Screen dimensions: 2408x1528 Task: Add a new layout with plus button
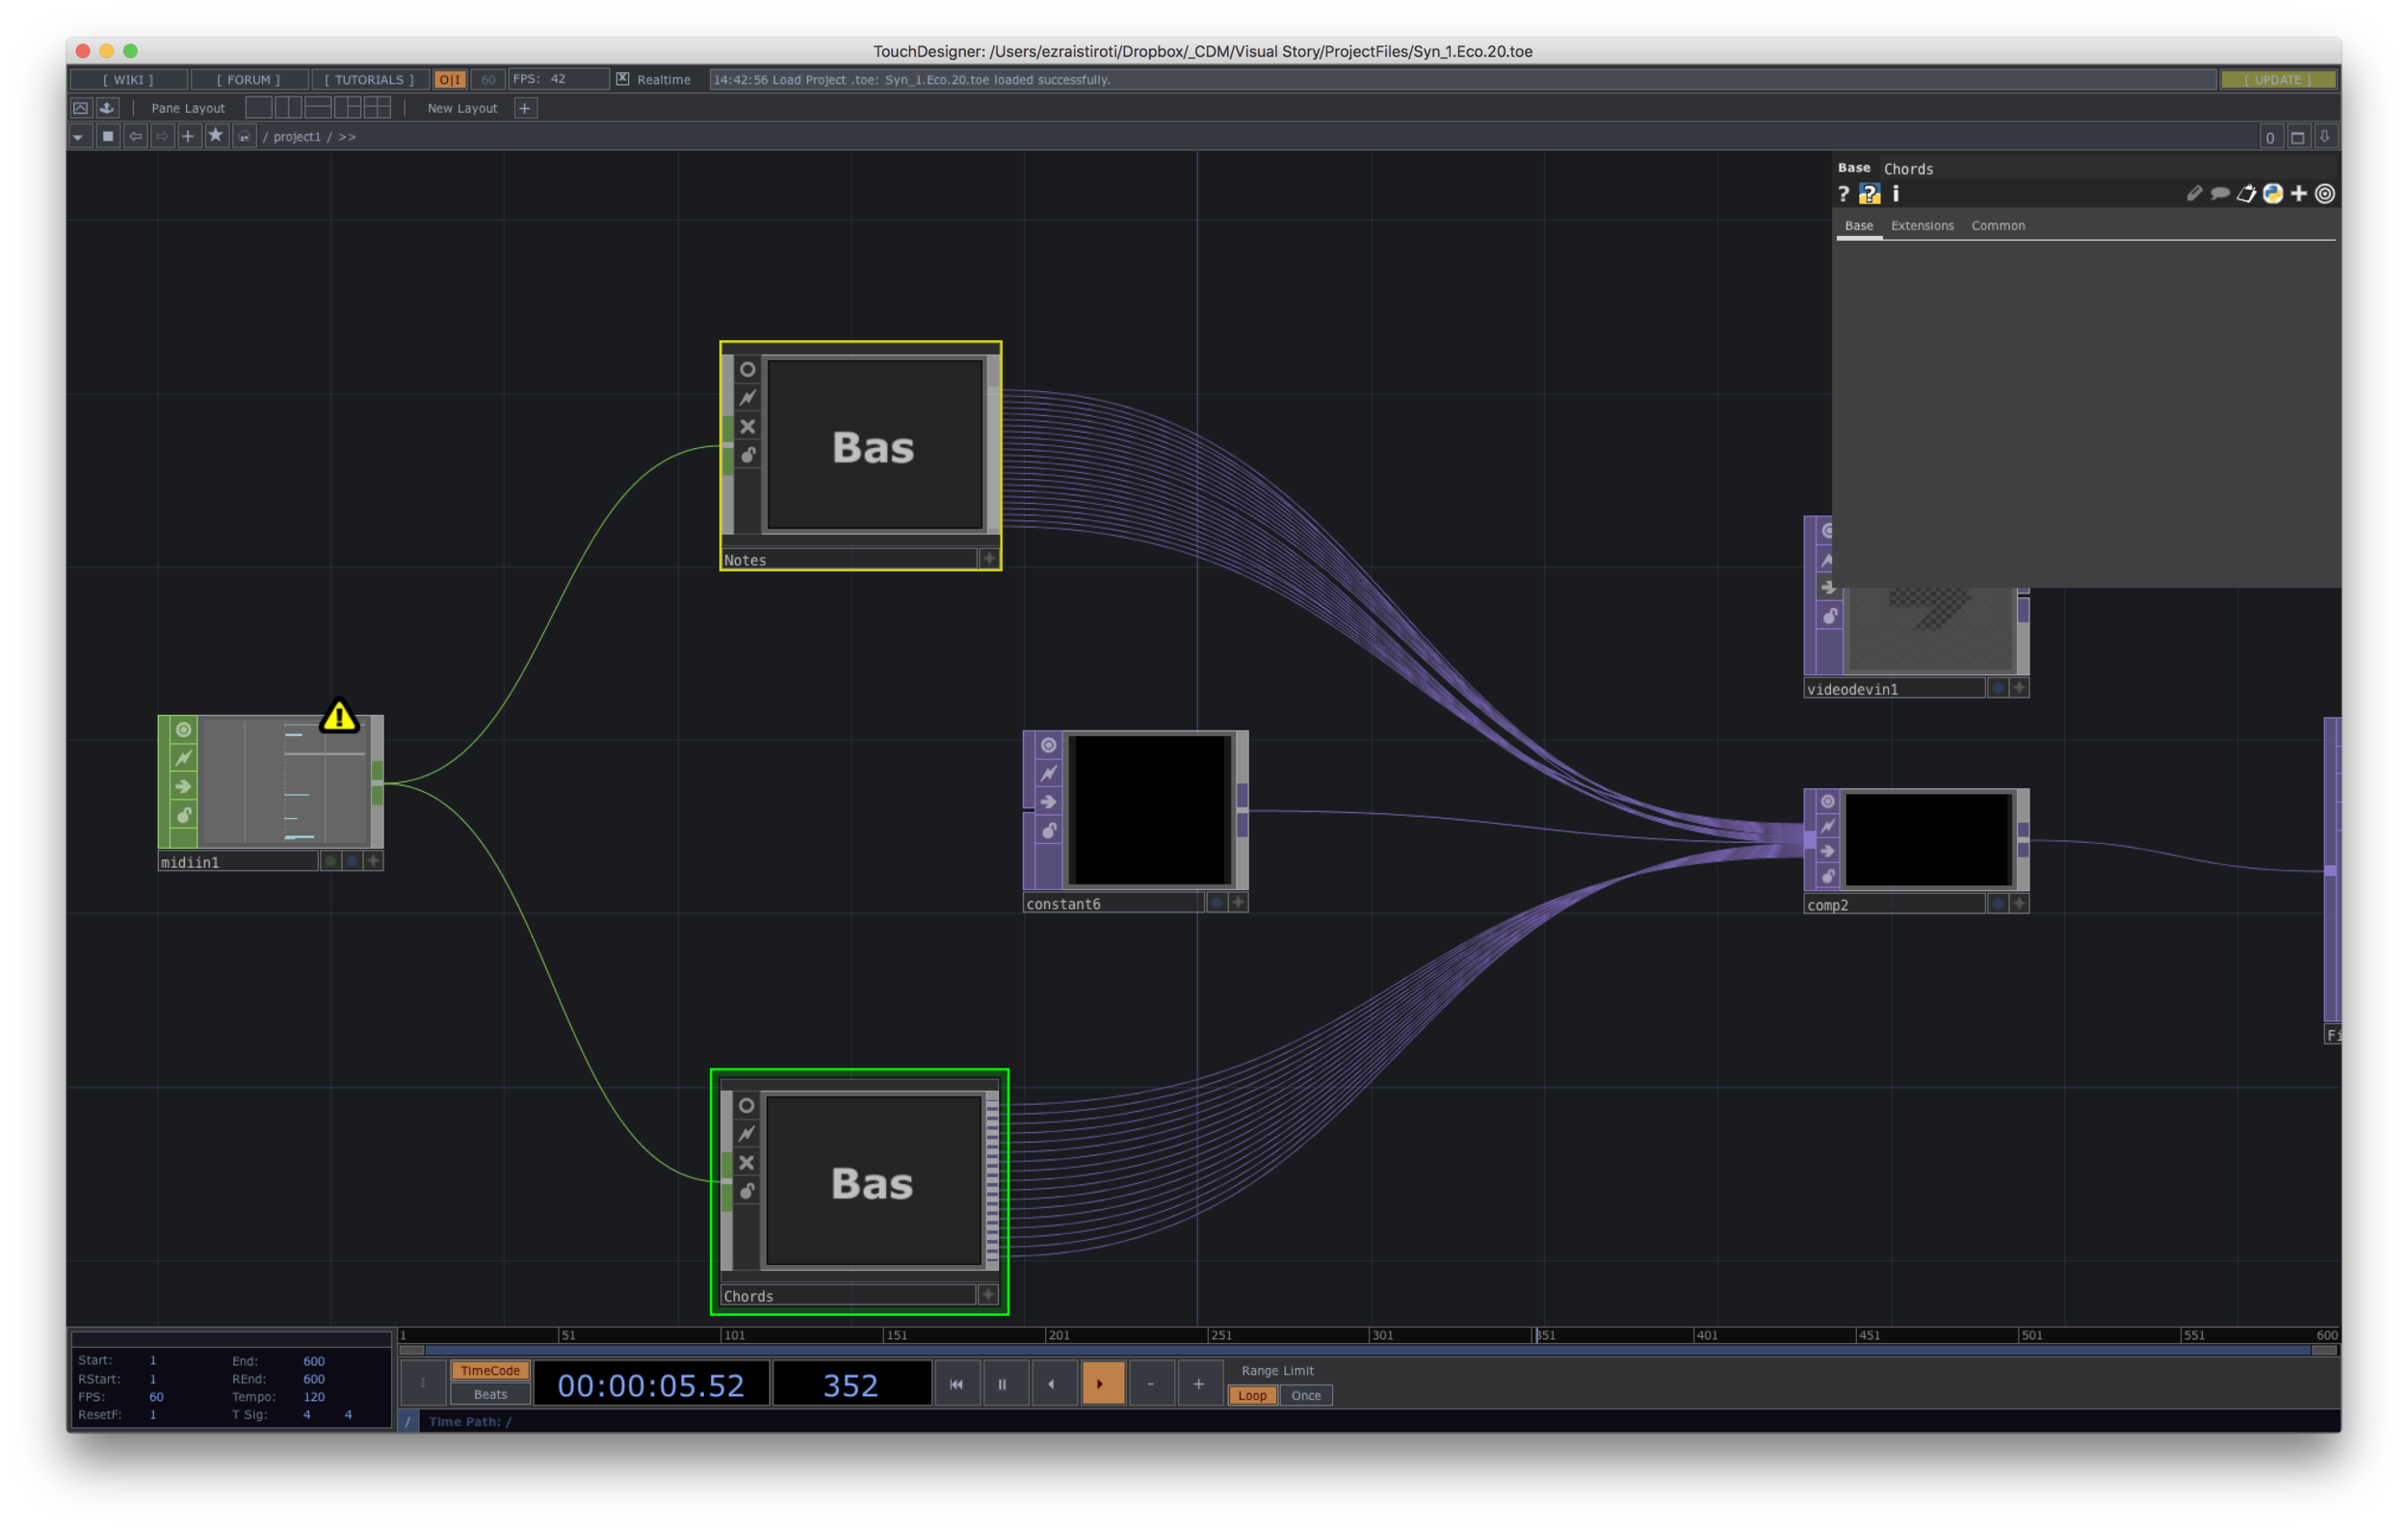[525, 108]
